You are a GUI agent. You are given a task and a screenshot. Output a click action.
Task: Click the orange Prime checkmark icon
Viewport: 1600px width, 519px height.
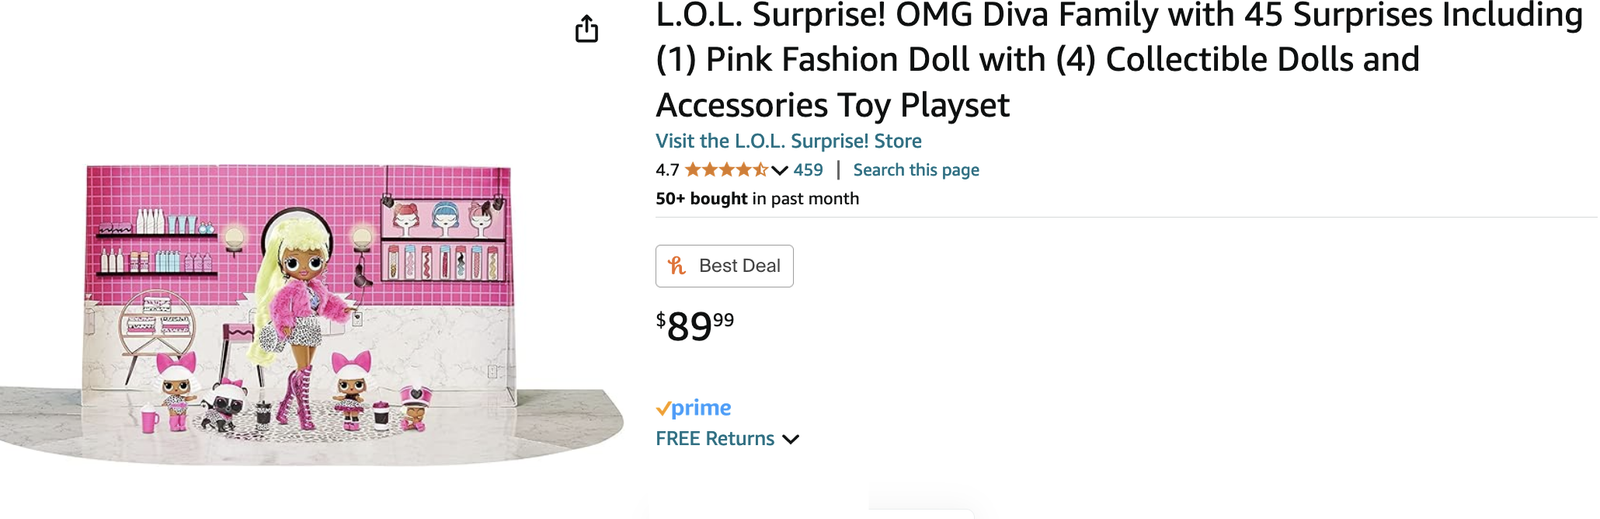[663, 408]
